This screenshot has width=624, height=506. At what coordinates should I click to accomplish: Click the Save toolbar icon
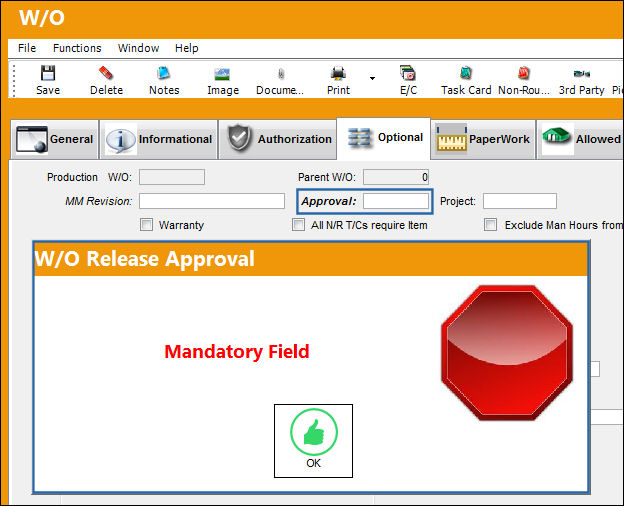click(x=48, y=80)
